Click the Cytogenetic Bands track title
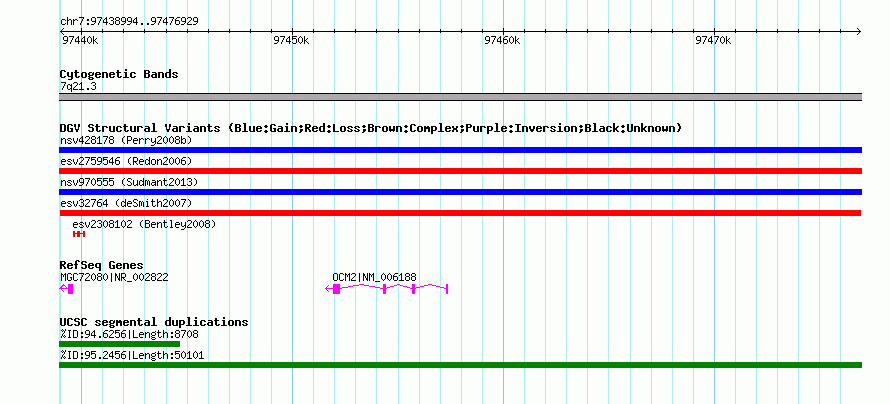The height and width of the screenshot is (404, 890). coord(119,74)
